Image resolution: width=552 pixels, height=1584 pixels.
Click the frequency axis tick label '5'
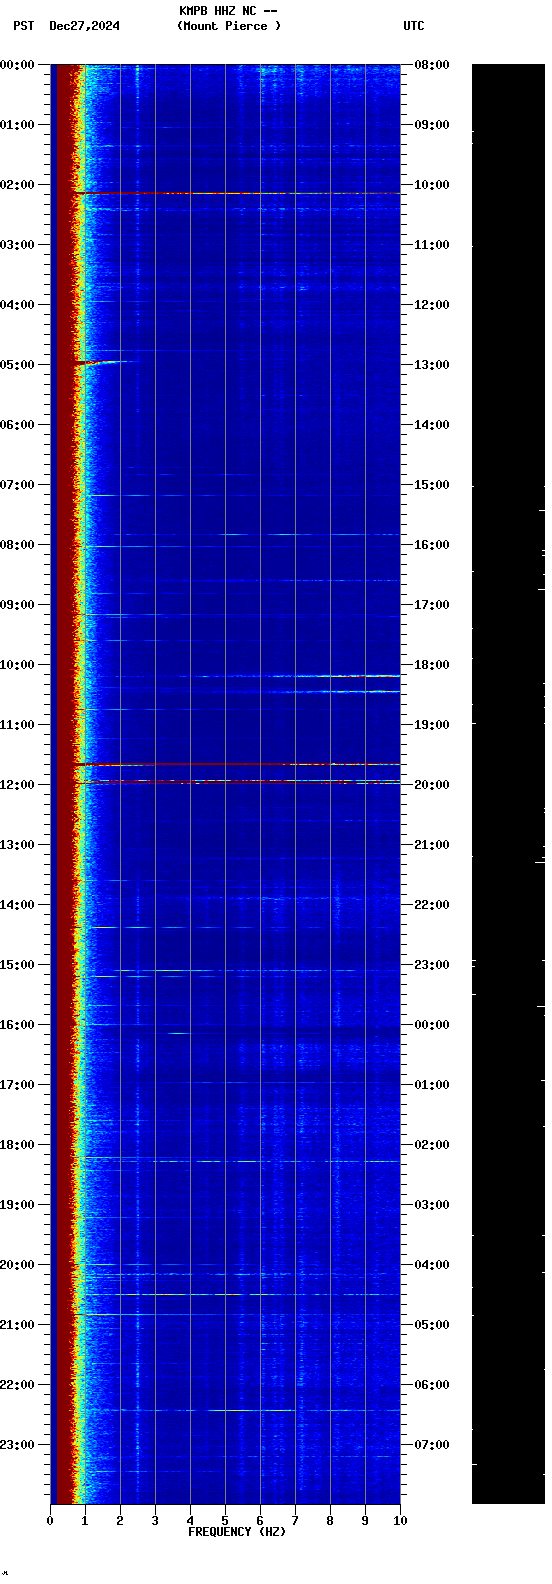pos(225,1521)
